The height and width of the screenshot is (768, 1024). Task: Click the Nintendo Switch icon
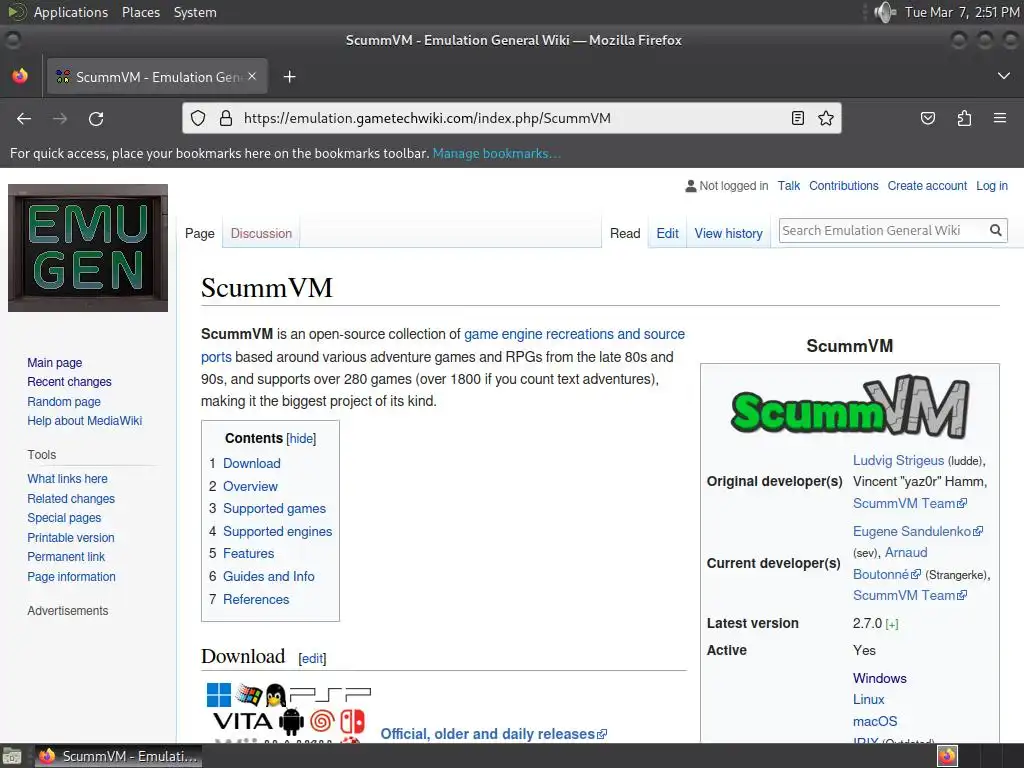(353, 722)
